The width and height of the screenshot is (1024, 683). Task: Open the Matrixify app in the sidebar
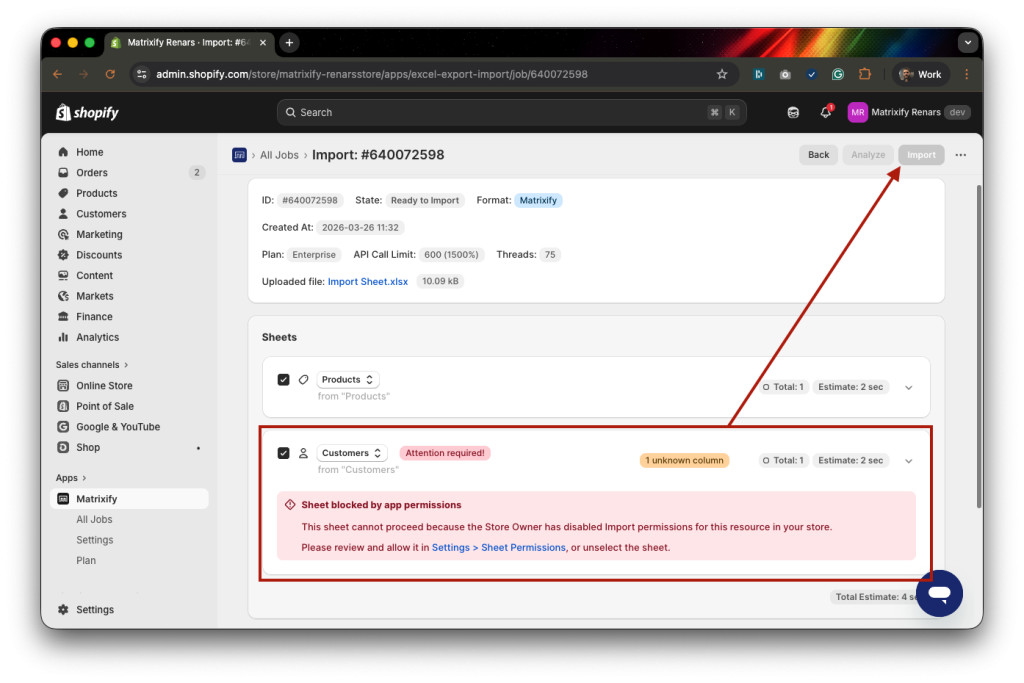pos(97,498)
